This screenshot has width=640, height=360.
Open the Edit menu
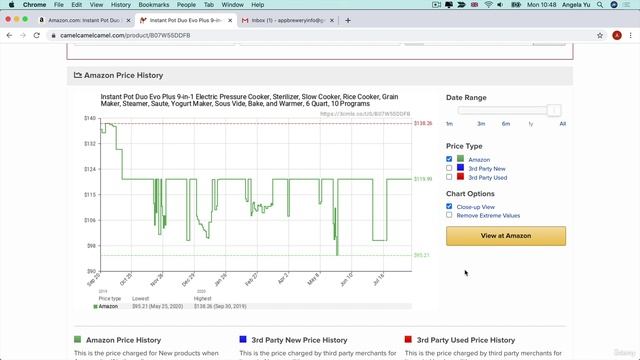coord(76,5)
